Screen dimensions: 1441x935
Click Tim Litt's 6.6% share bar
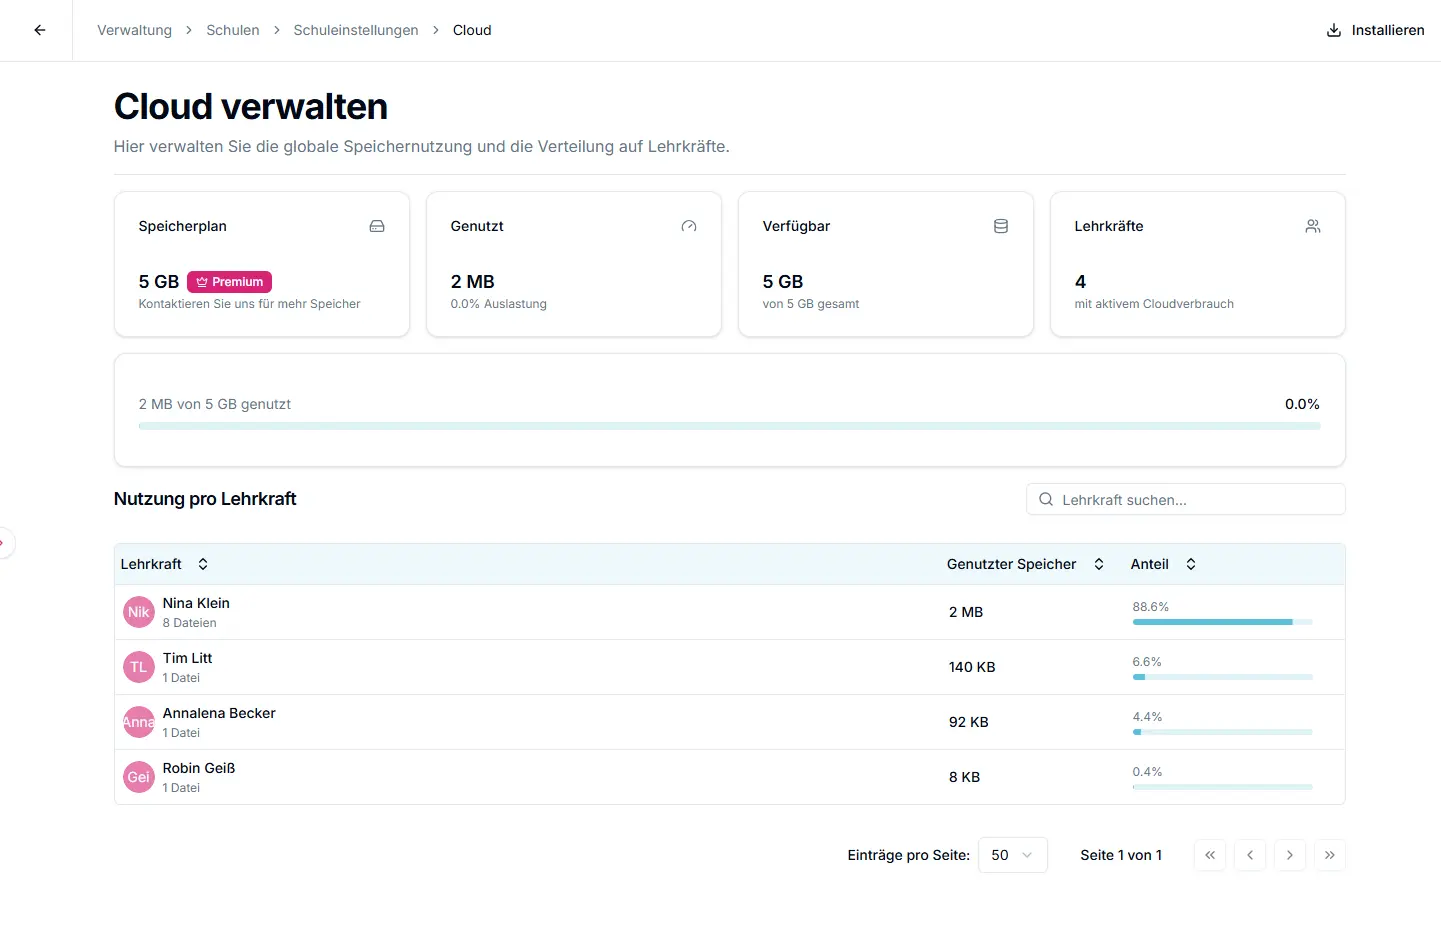click(1222, 677)
